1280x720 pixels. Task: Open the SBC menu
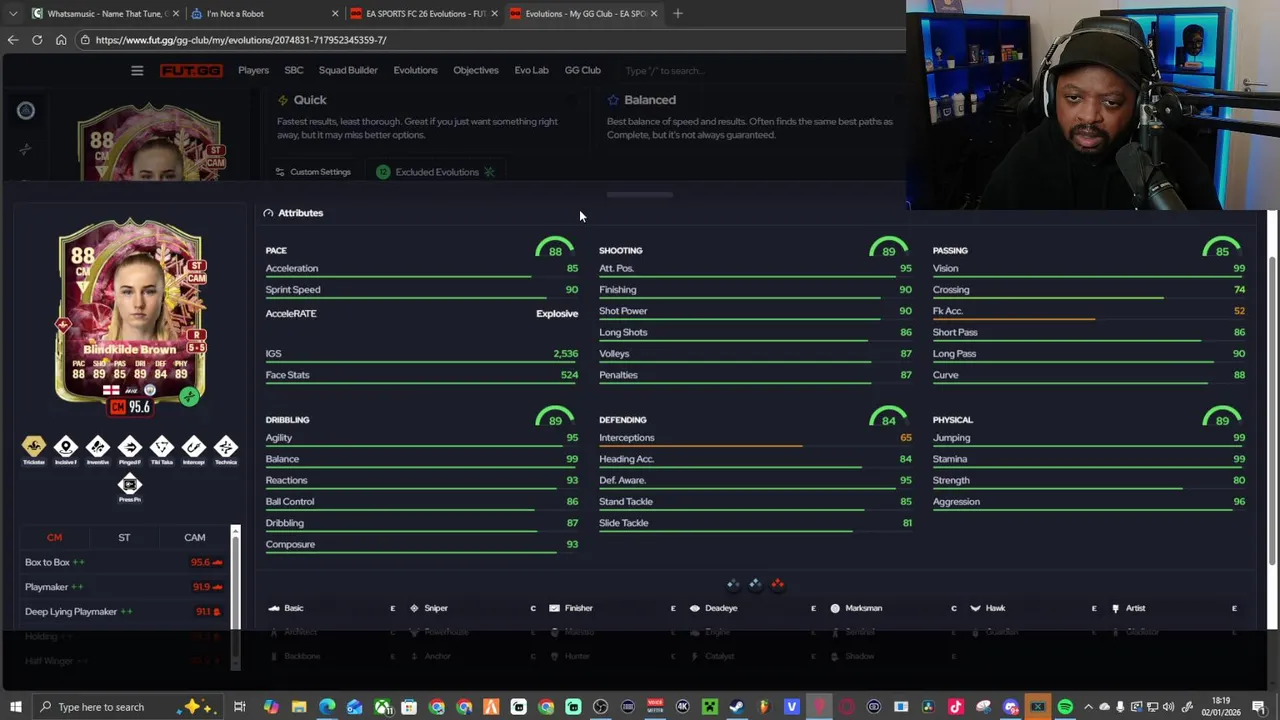tap(294, 70)
